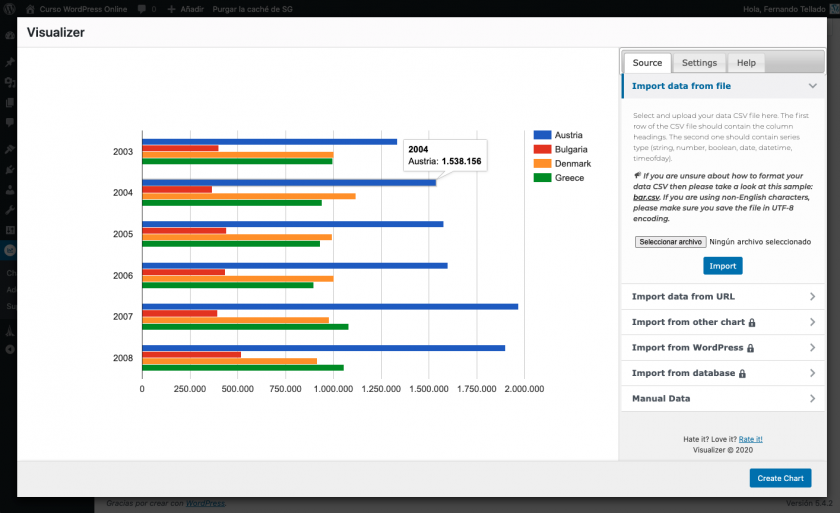Expand the Manual Data section
This screenshot has height=513, width=840.
(812, 399)
